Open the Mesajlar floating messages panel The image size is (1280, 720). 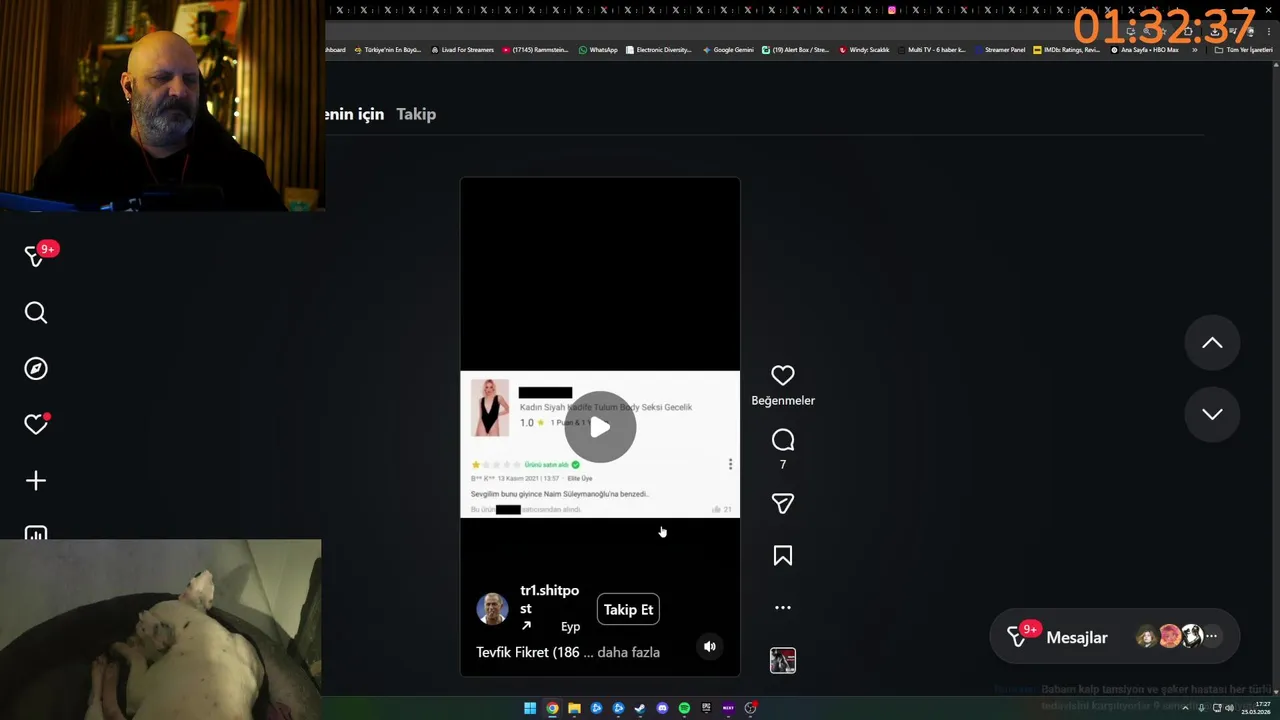[1114, 636]
